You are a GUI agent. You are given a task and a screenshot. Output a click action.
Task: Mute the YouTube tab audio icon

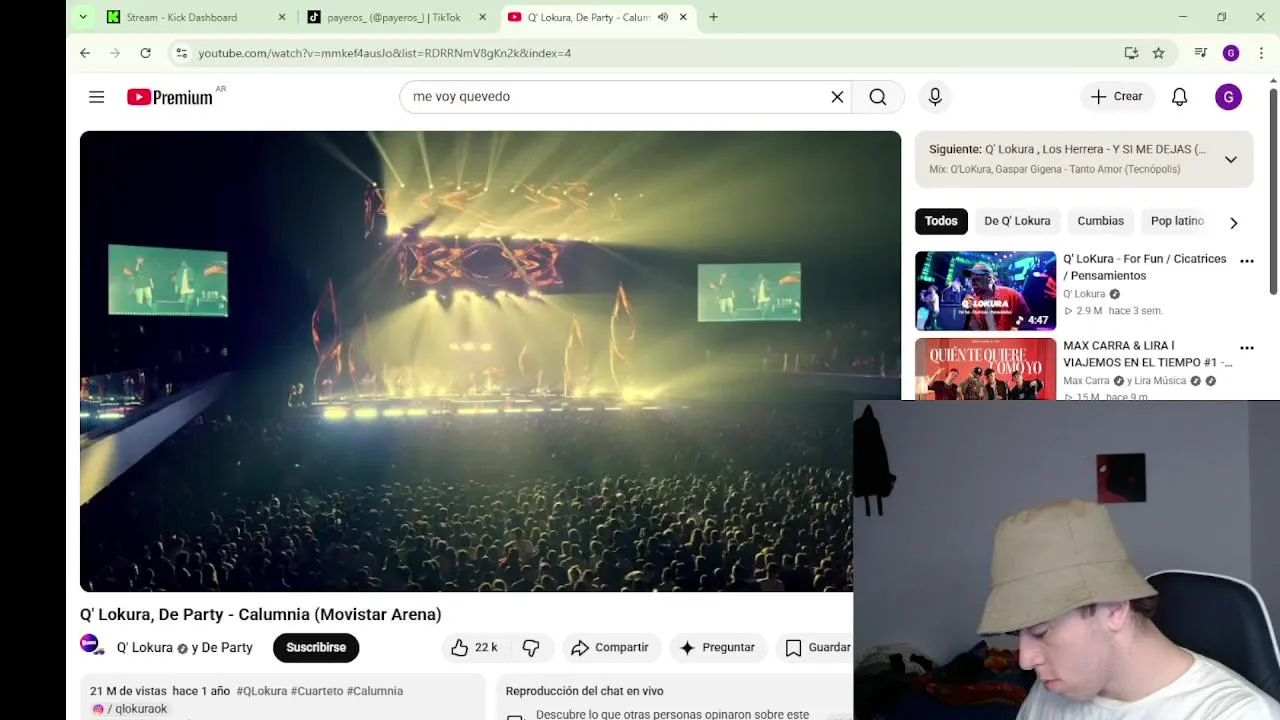tap(662, 17)
